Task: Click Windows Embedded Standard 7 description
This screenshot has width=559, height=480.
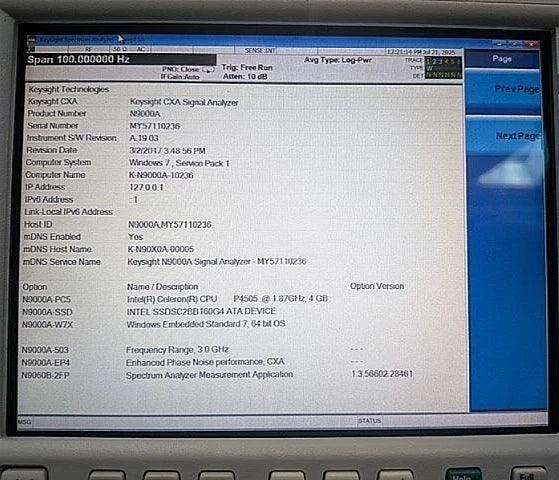Action: point(206,324)
